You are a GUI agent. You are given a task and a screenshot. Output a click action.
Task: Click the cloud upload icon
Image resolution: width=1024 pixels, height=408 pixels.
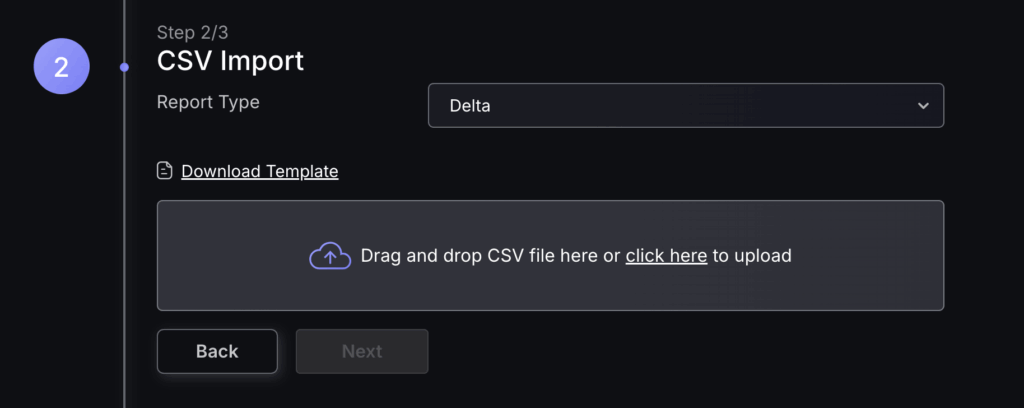(x=330, y=256)
